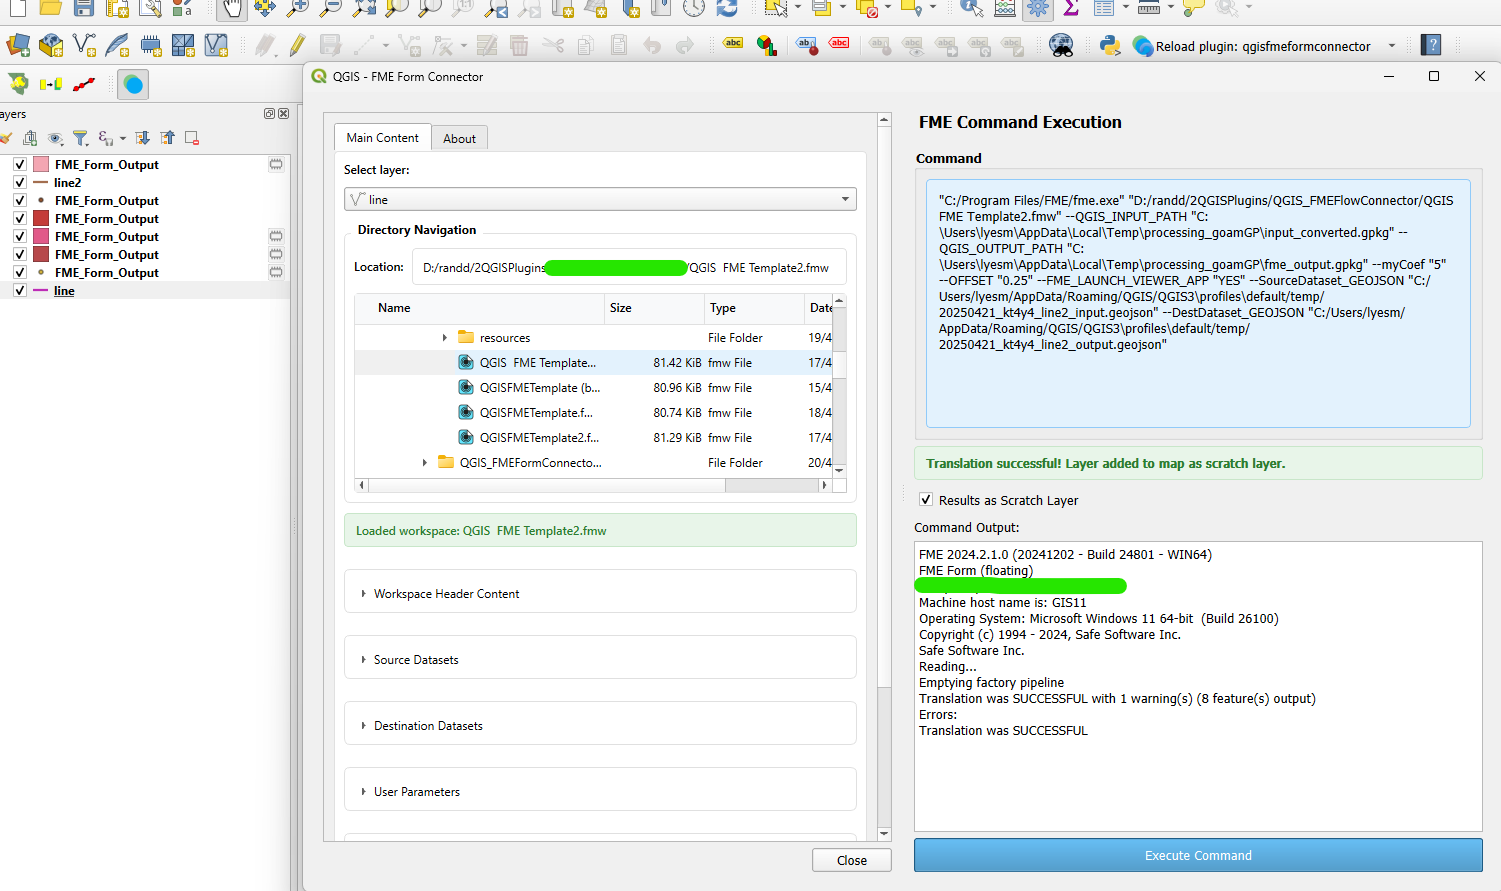Click the Zoom Out magnifier tool
This screenshot has height=891, width=1501.
(330, 9)
